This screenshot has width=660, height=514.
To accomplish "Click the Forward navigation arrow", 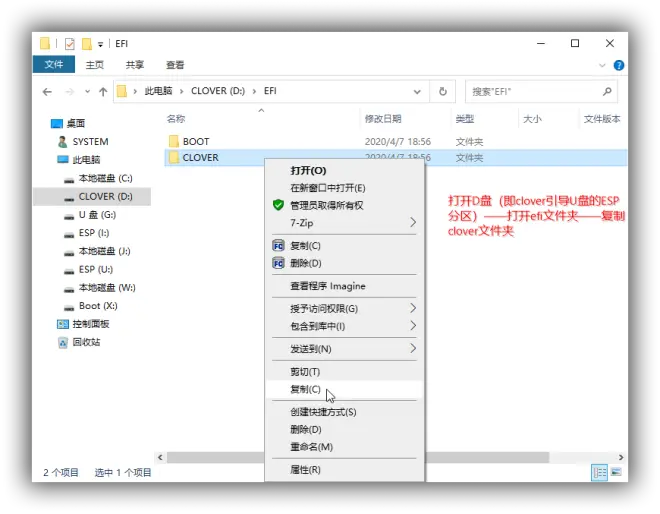I will point(69,91).
